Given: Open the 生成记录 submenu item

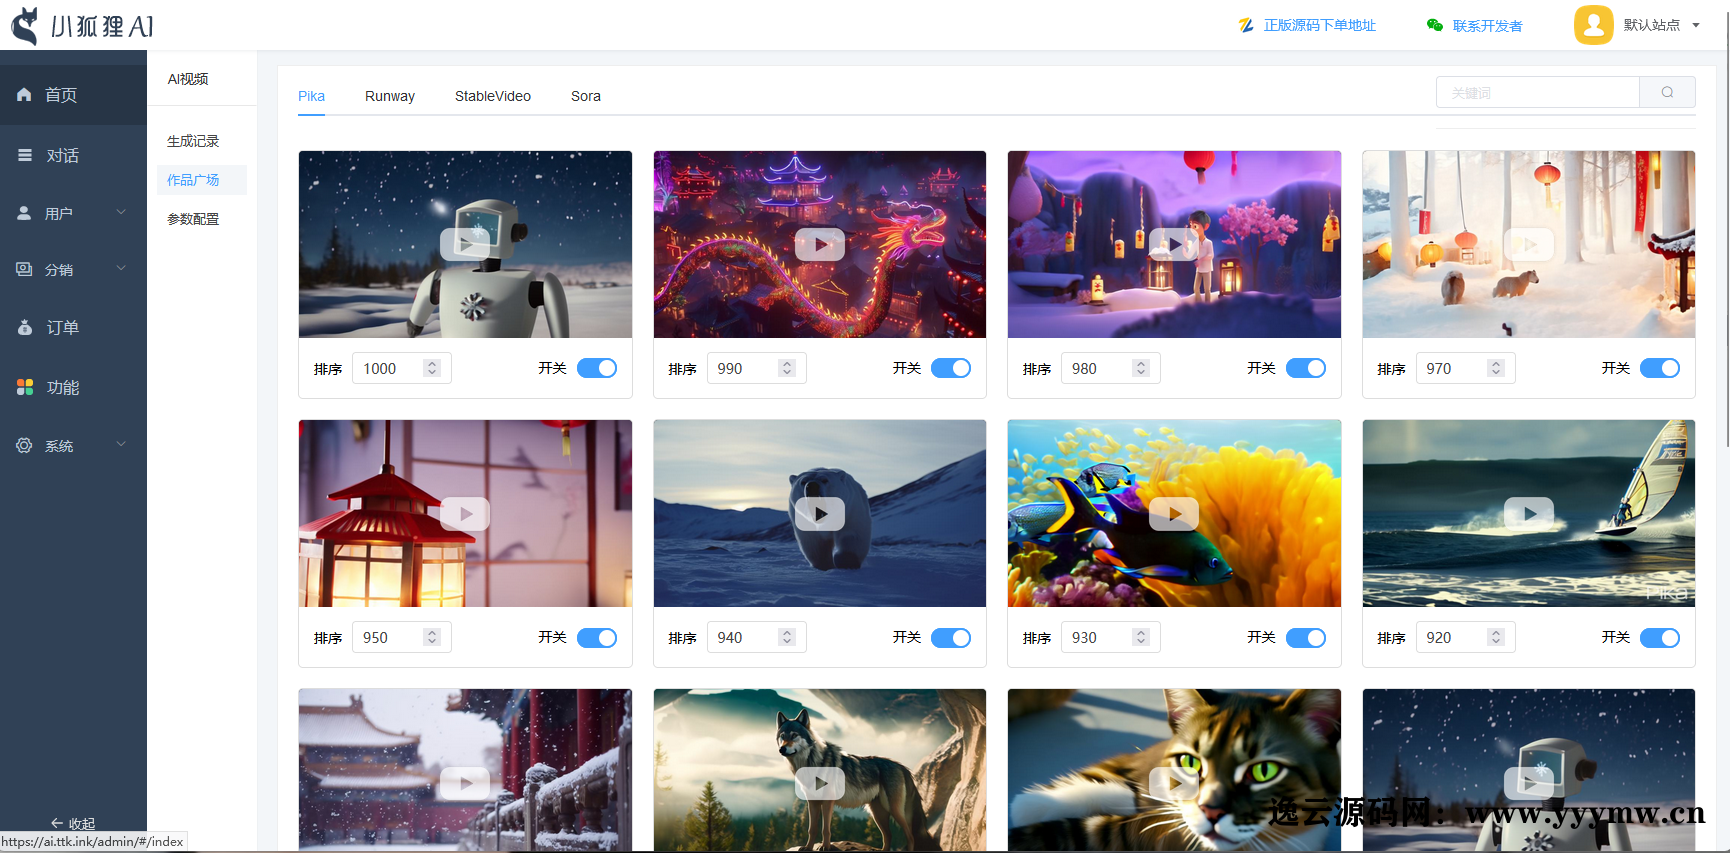Looking at the screenshot, I should click(x=193, y=141).
